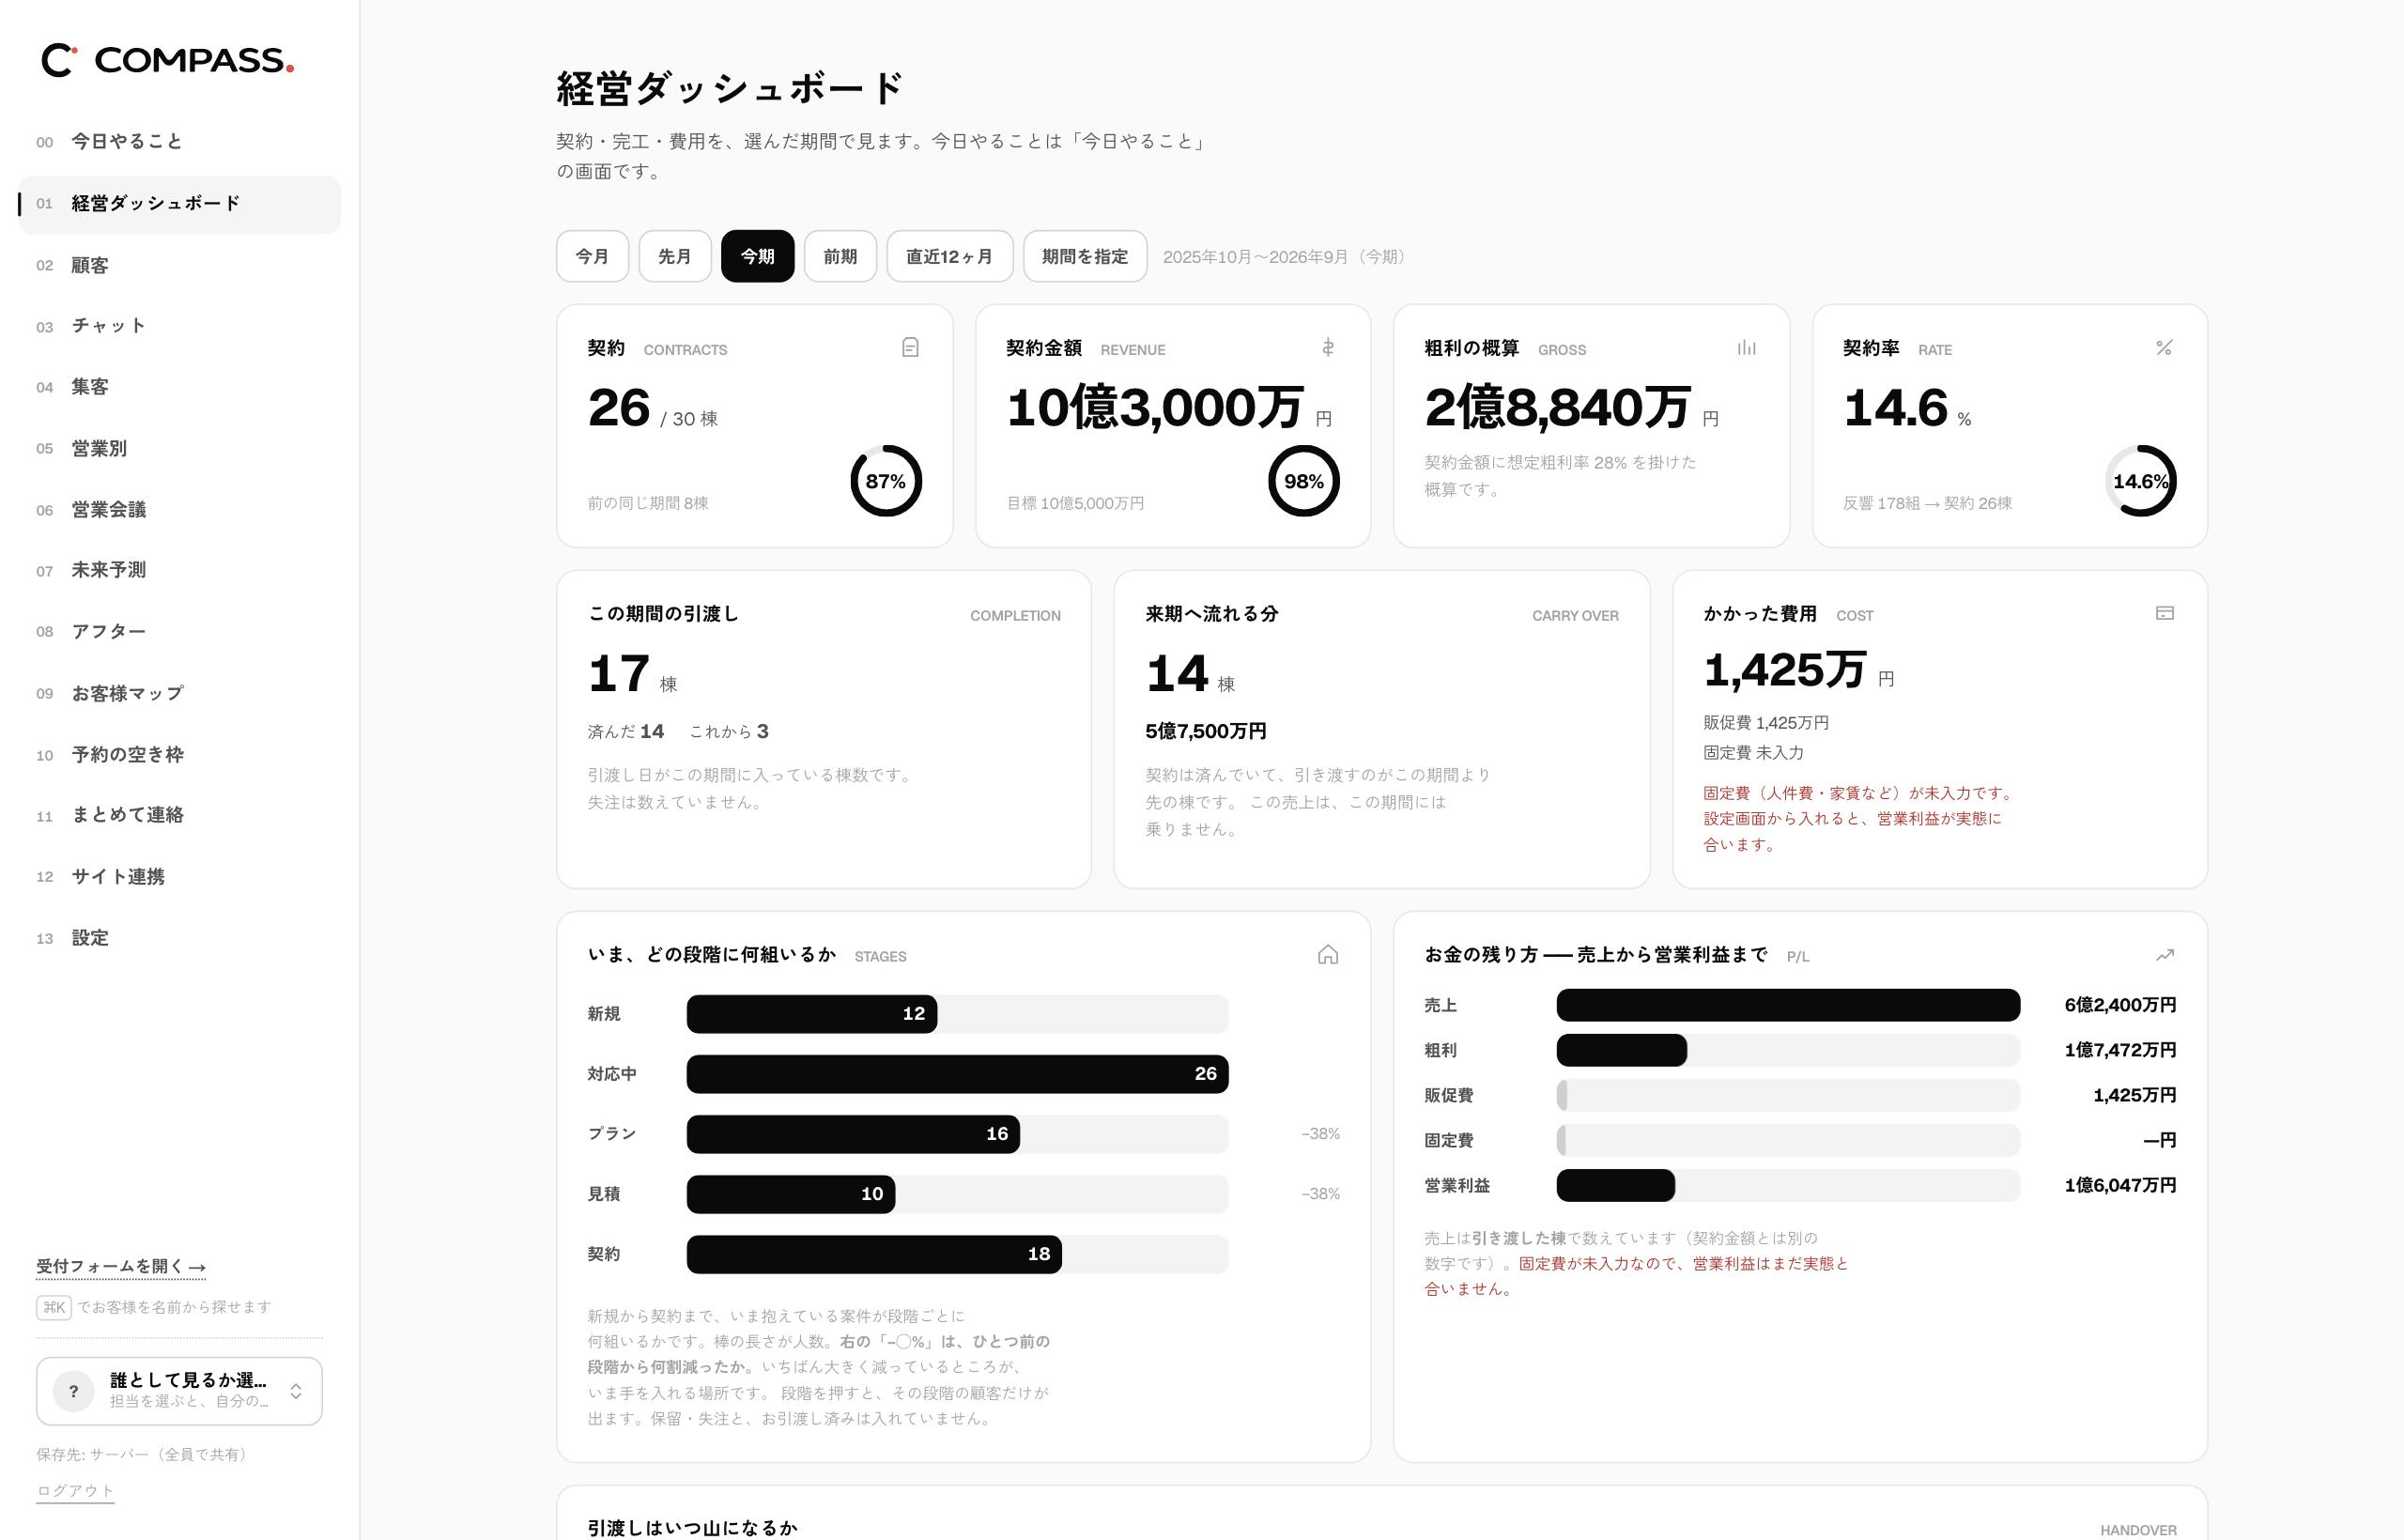Click the 見積 stage bar showing 10
2404x1540 pixels.
791,1194
